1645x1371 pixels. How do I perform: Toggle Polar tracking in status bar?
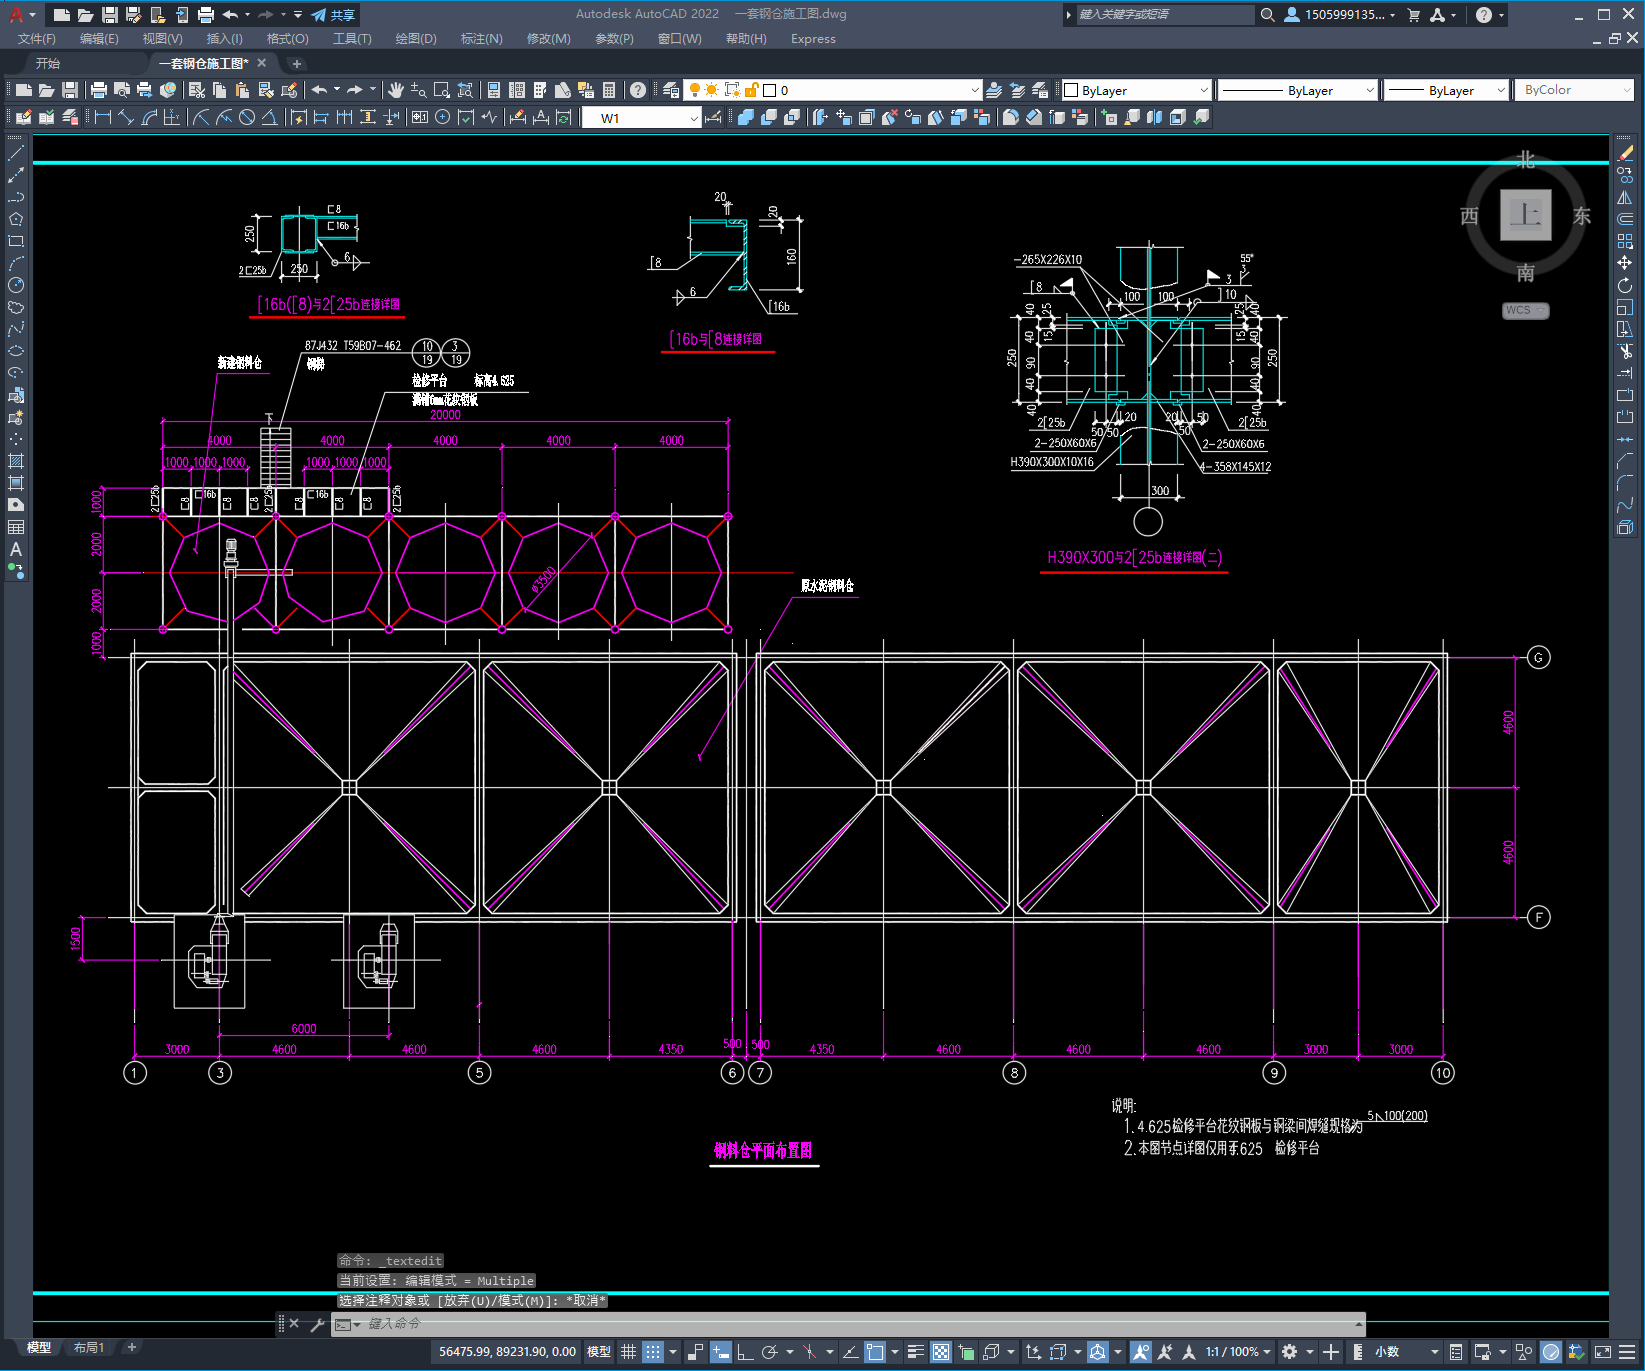769,1352
